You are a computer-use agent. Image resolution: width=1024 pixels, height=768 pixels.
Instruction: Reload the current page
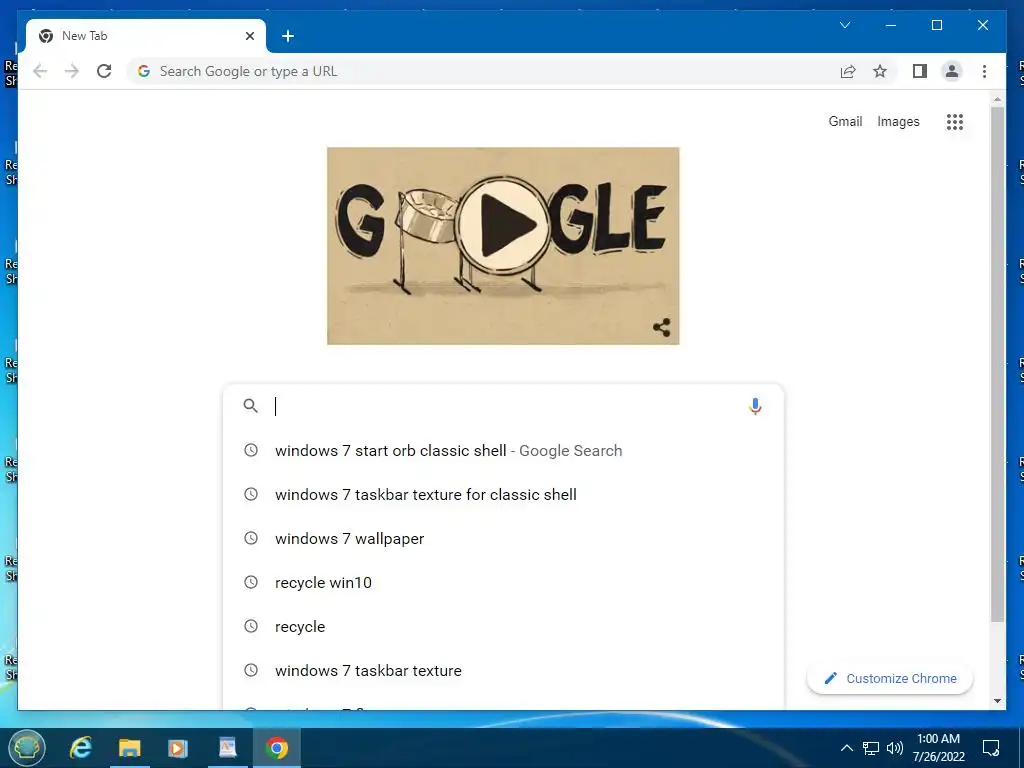(x=104, y=71)
